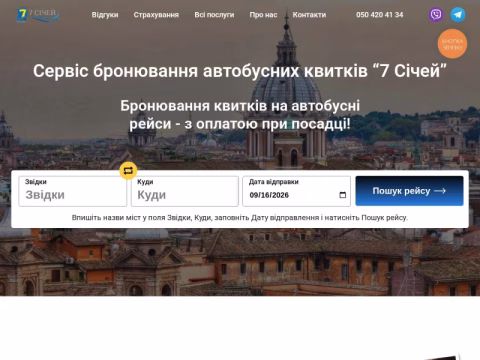Viewport: 480px width, 360px height.
Task: Open the Telegram contact icon
Action: coord(458,15)
